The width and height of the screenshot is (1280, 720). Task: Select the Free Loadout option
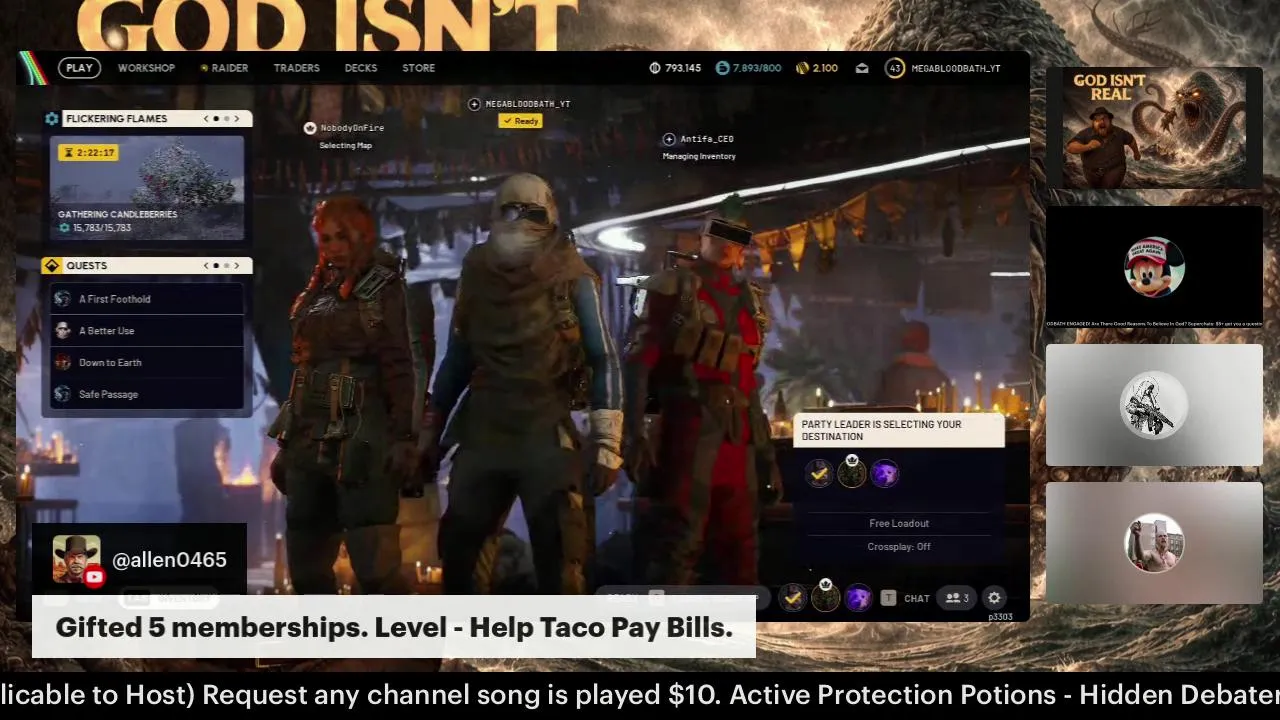(899, 523)
